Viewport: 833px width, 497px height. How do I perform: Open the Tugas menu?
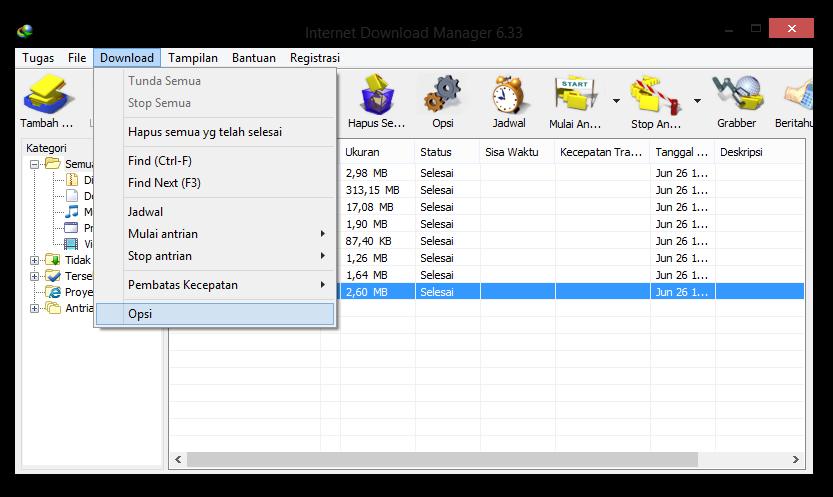click(x=38, y=58)
